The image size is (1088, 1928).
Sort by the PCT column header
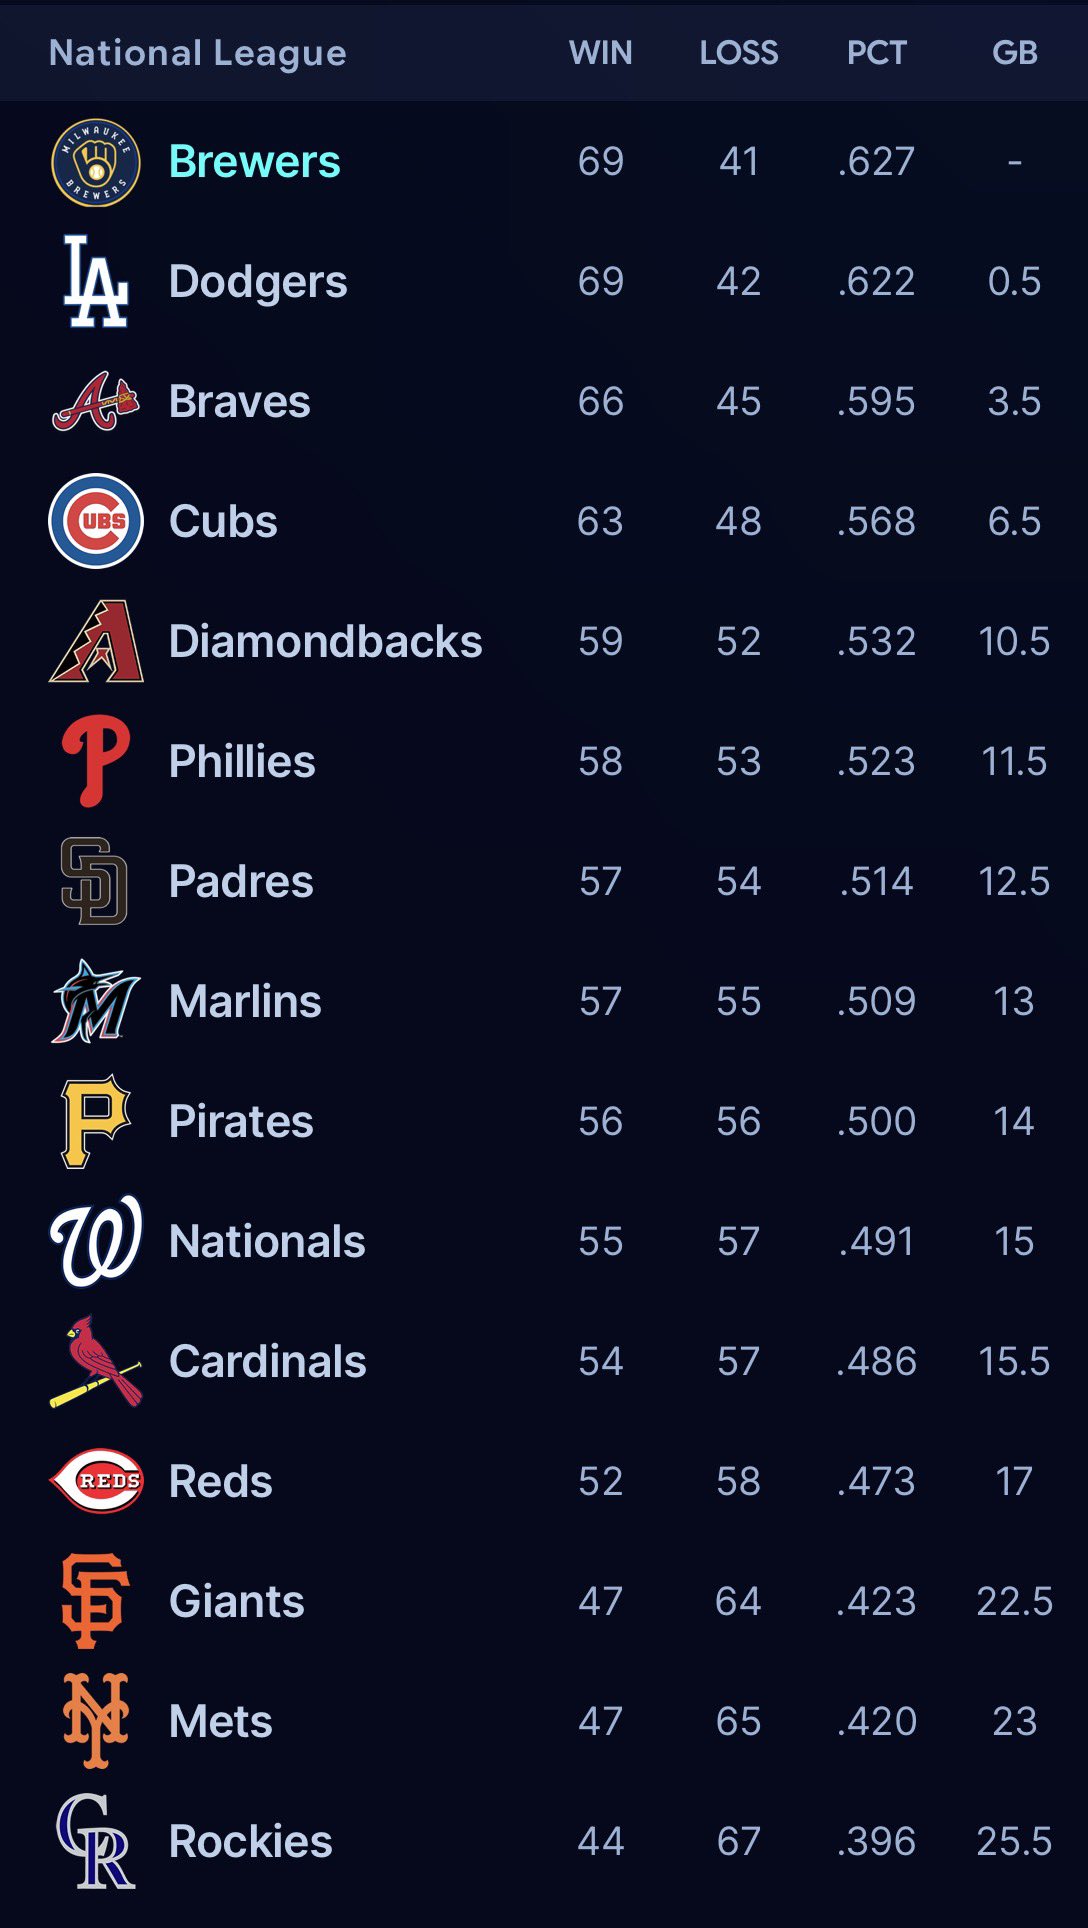click(x=877, y=53)
